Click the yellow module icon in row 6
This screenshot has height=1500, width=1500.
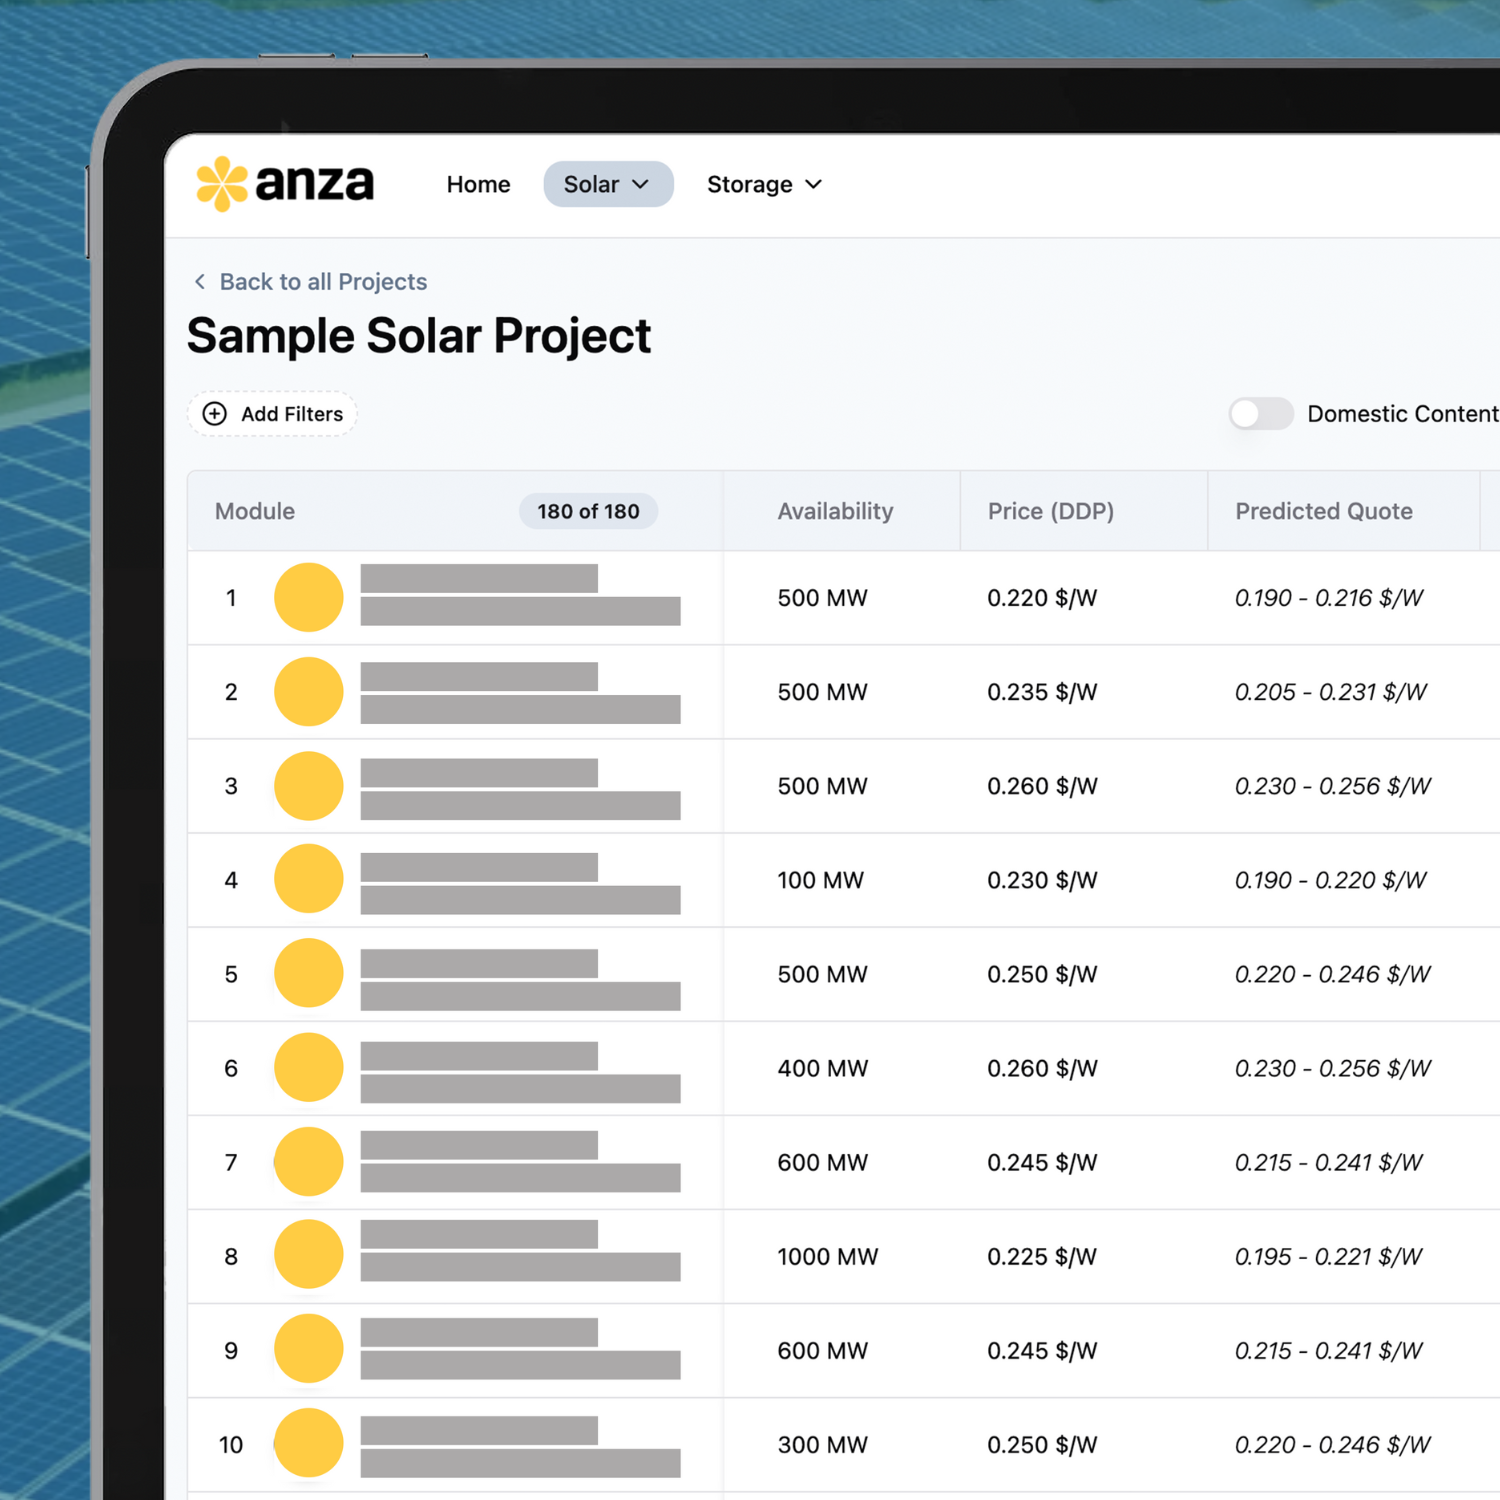pyautogui.click(x=309, y=1067)
